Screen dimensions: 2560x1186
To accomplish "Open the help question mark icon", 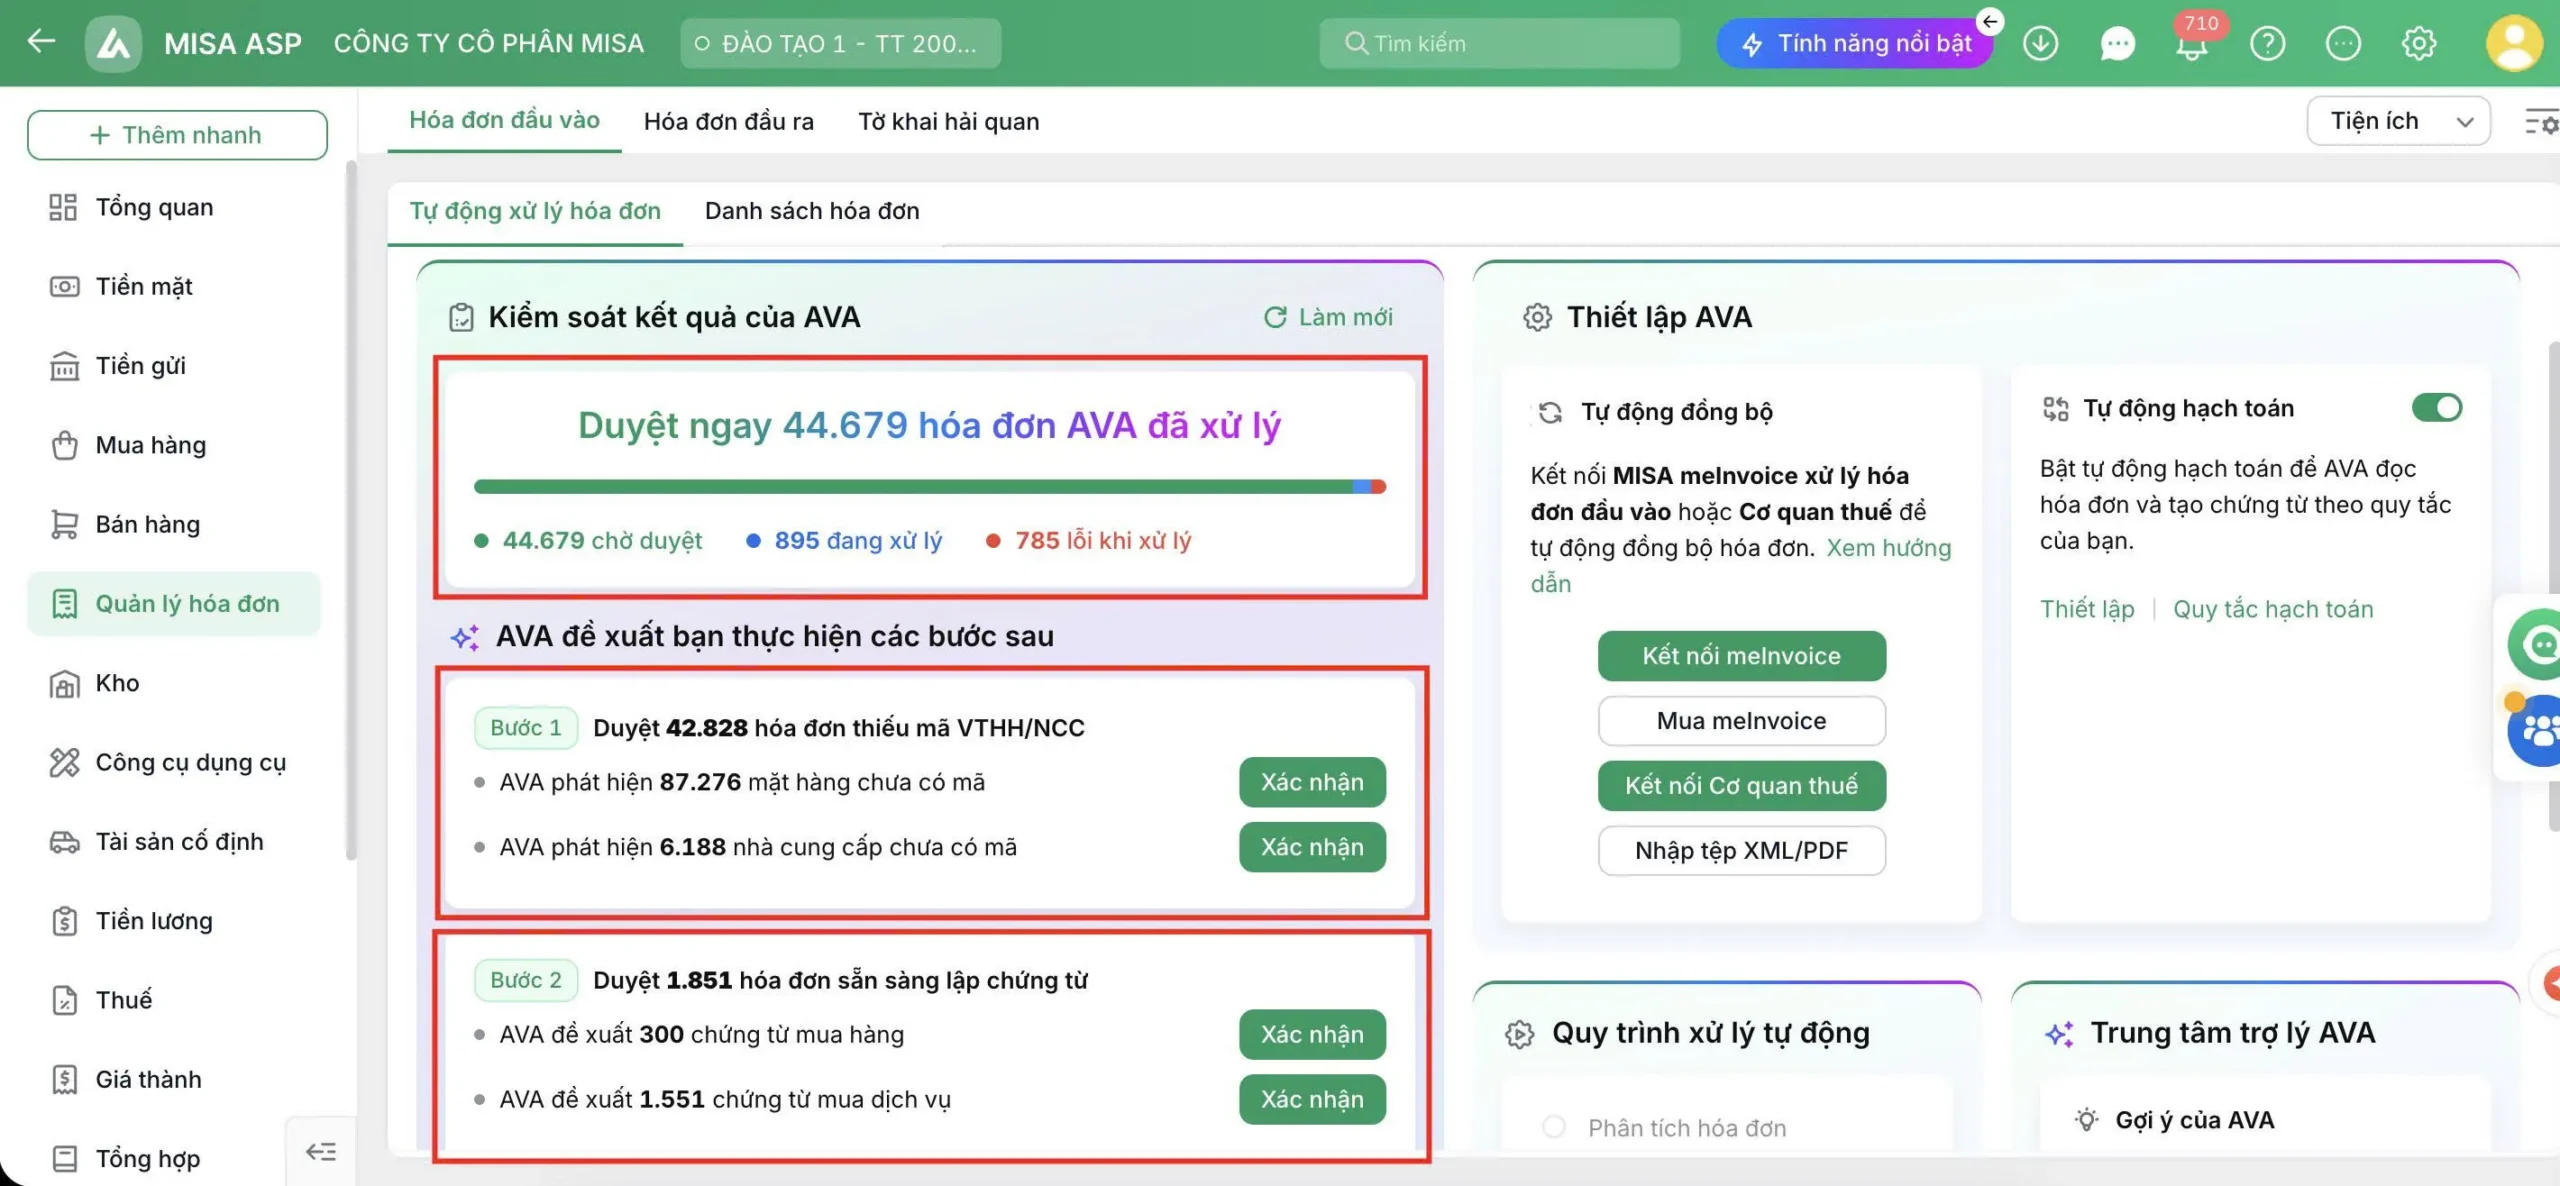I will click(x=2267, y=43).
